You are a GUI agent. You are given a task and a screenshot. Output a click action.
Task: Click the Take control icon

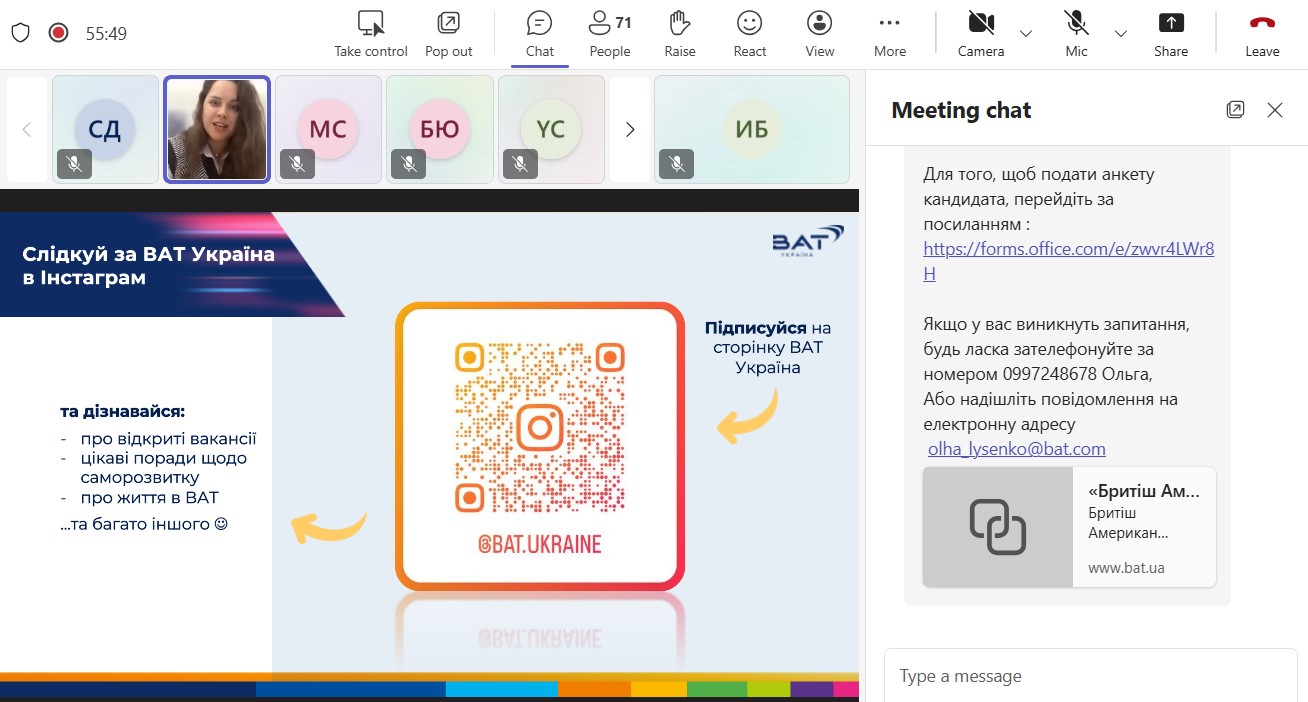click(x=371, y=24)
